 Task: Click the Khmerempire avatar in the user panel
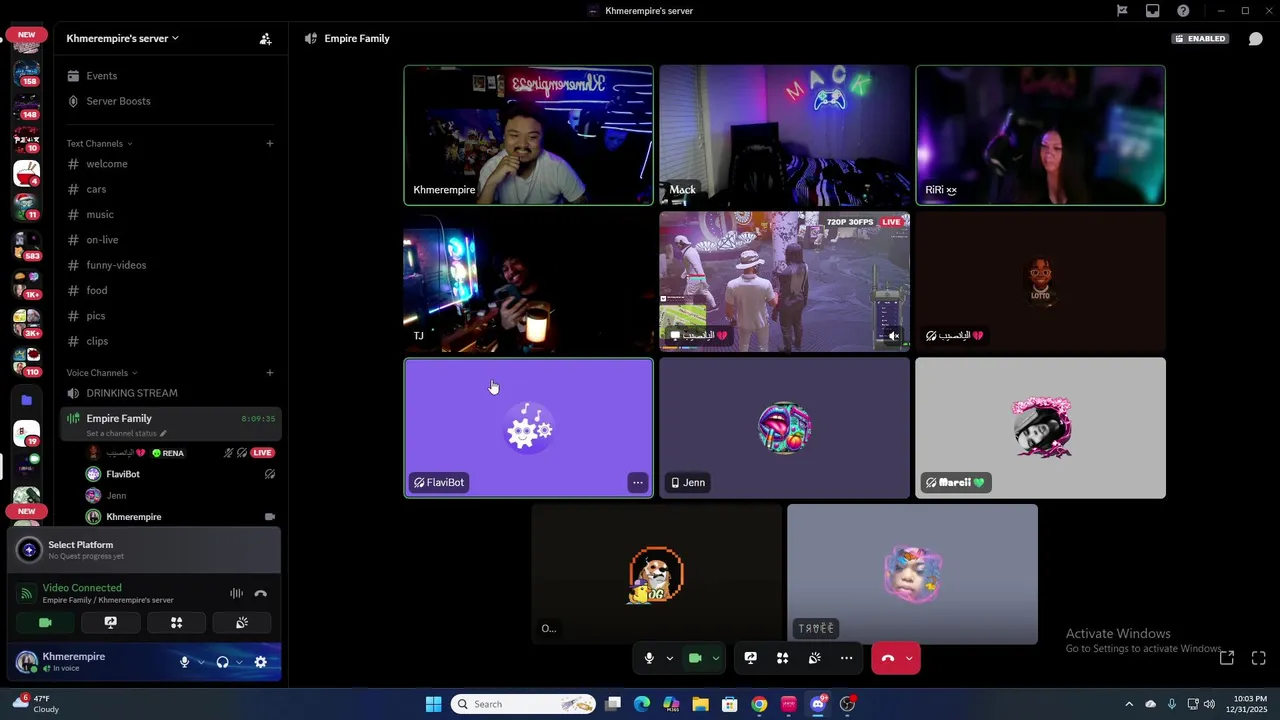(26, 662)
